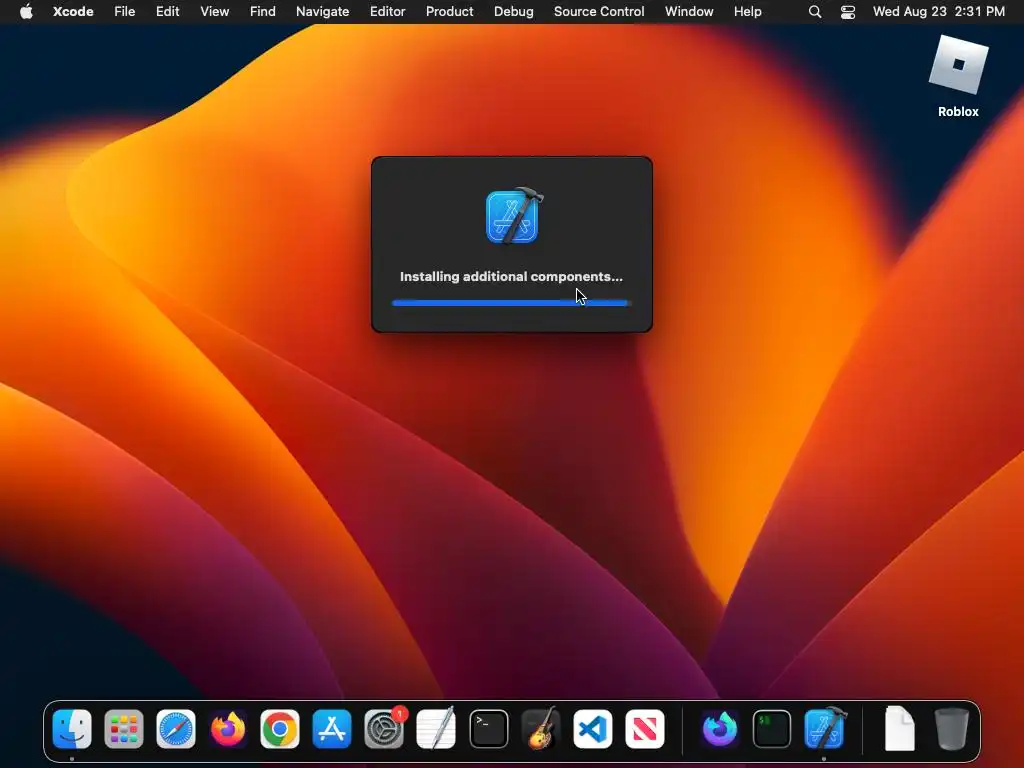Screen dimensions: 1024x768
Task: Open TextEdit from the Dock
Action: (x=436, y=728)
